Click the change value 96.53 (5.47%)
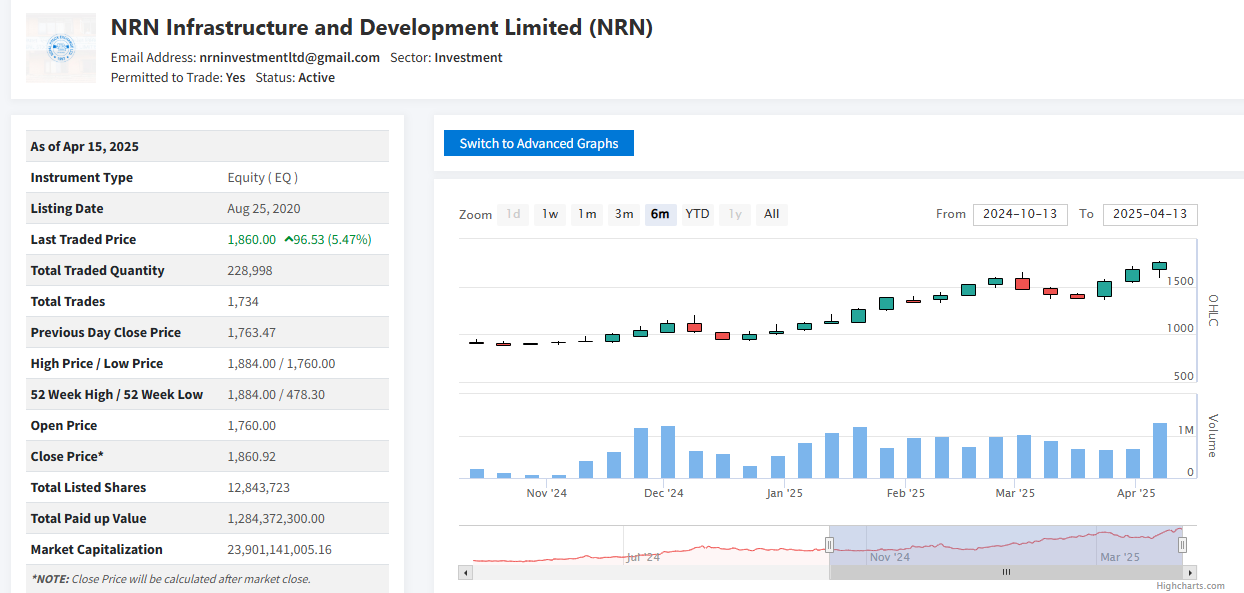The image size is (1244, 593). tap(333, 239)
